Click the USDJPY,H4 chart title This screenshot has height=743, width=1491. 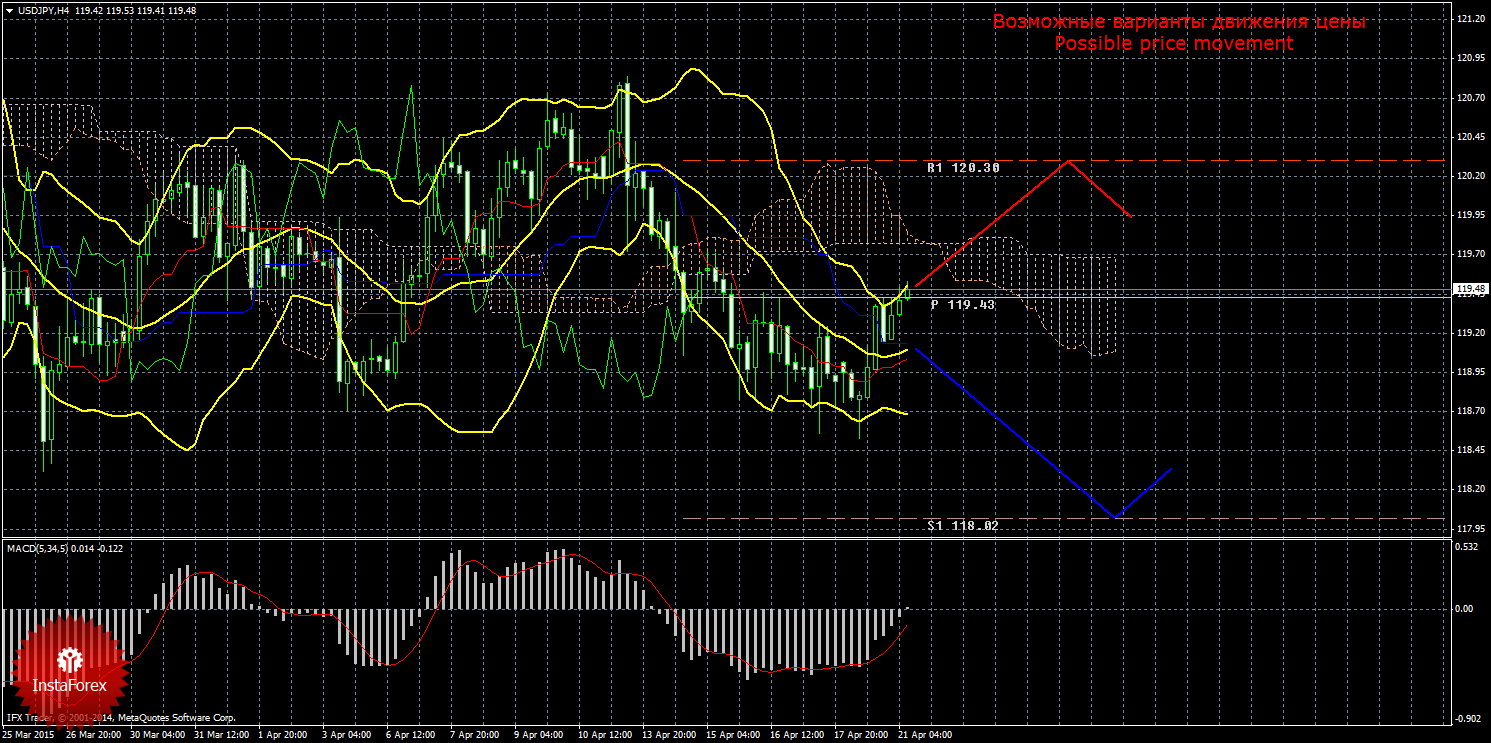42,10
